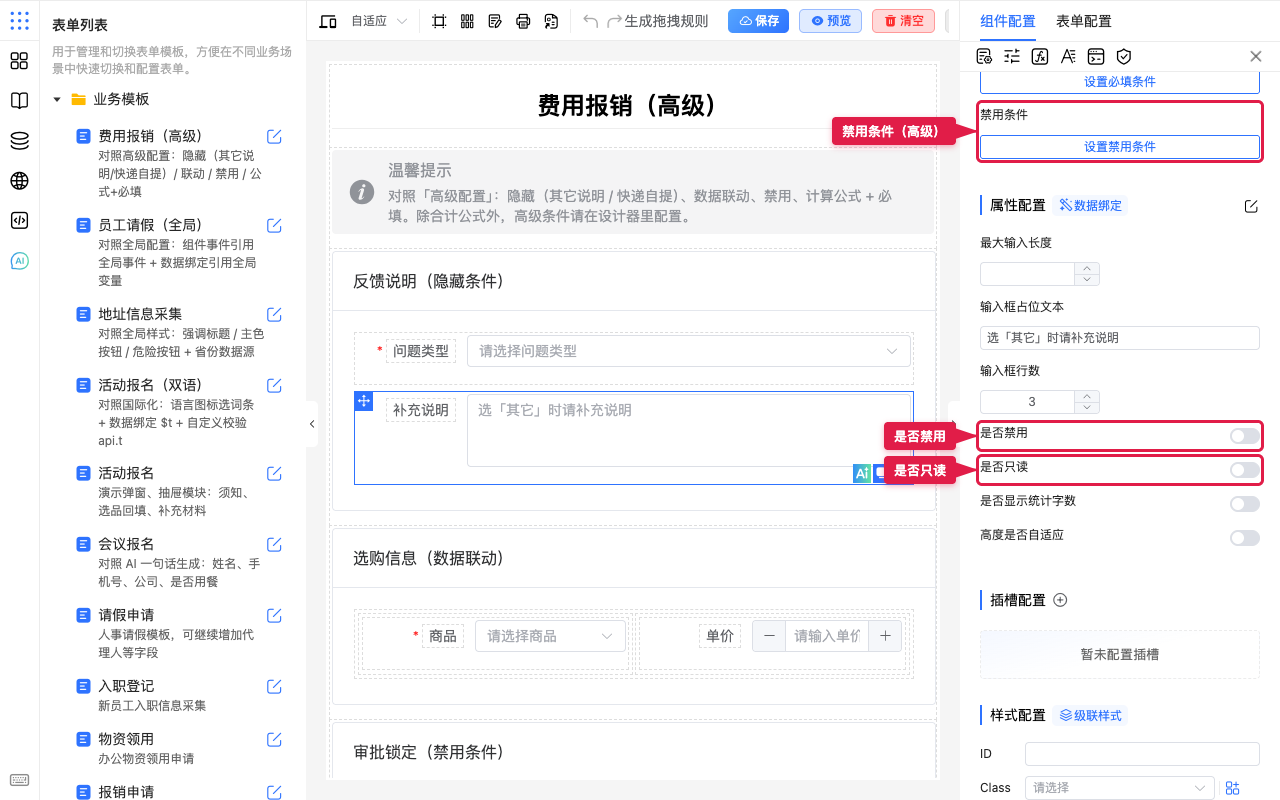The width and height of the screenshot is (1280, 800).
Task: Open the validation shield icon in config panel
Action: click(x=1124, y=56)
